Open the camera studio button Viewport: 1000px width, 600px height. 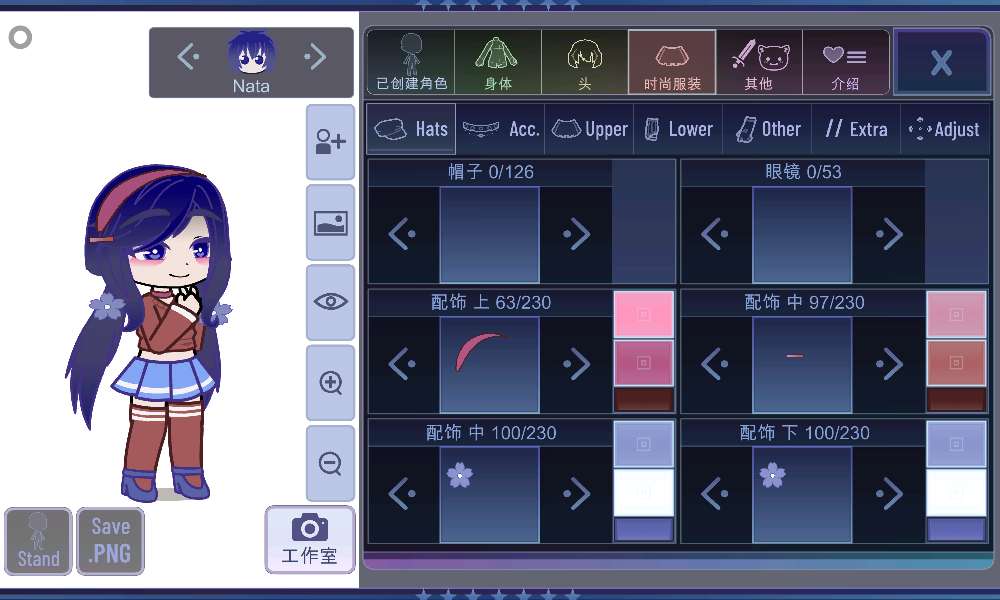(310, 539)
